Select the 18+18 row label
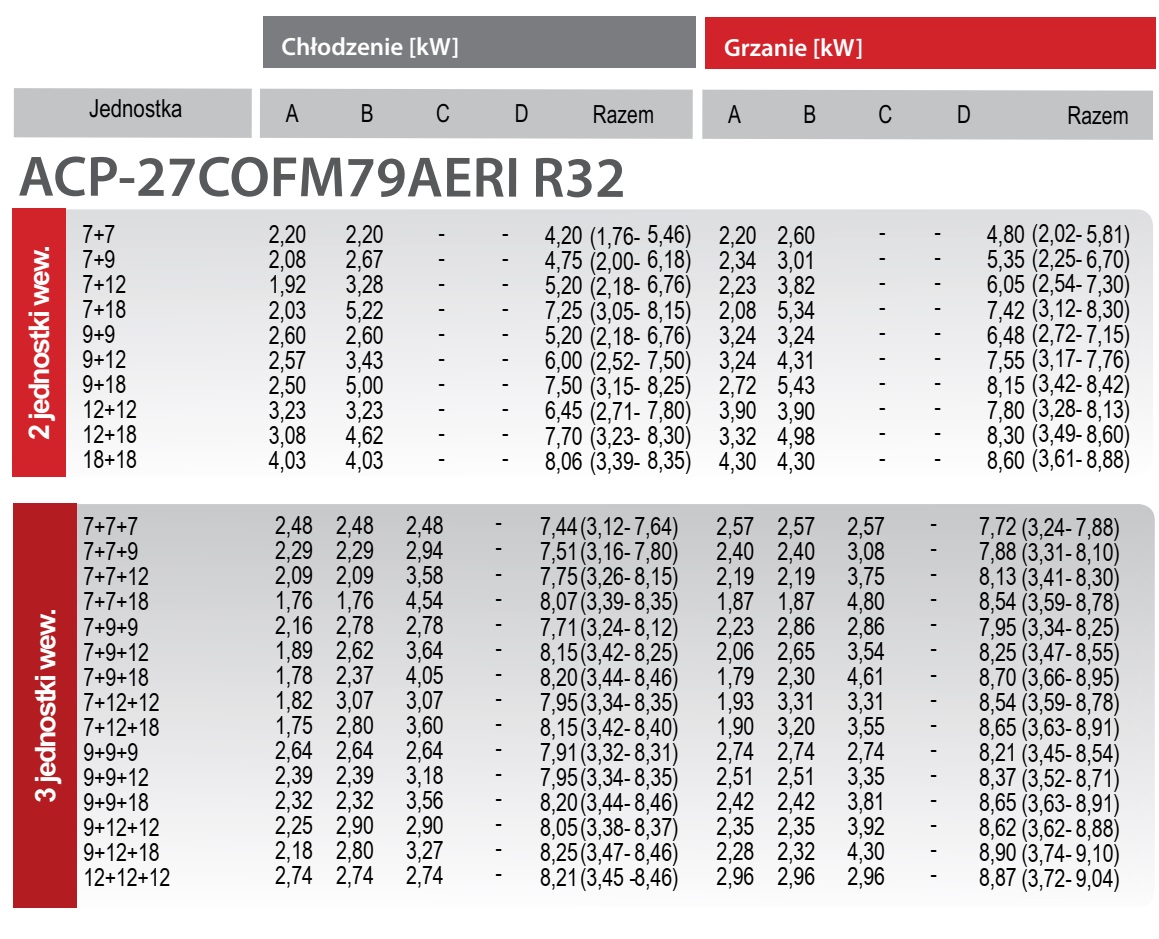The width and height of the screenshot is (1159, 939). click(109, 460)
